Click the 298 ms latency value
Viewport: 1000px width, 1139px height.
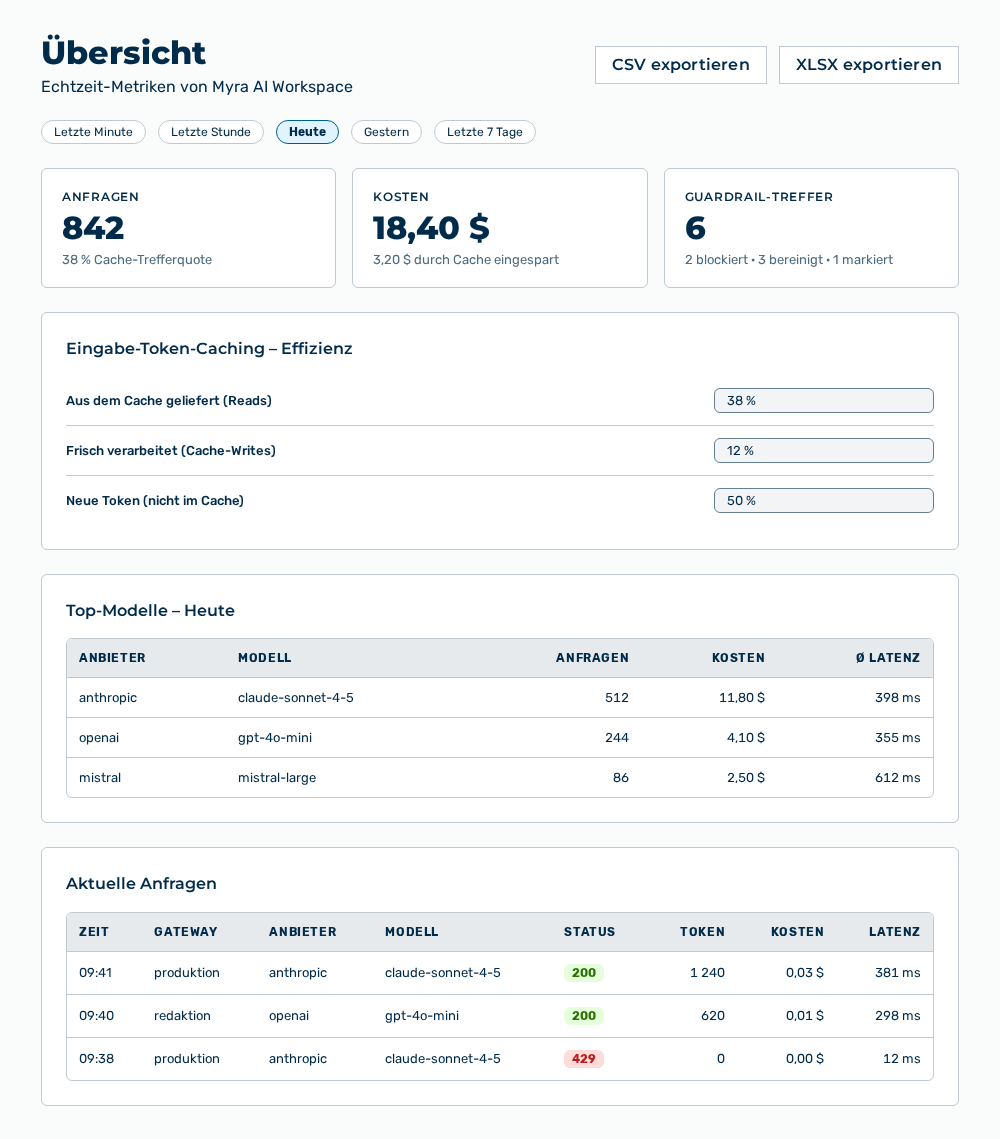pos(898,1016)
